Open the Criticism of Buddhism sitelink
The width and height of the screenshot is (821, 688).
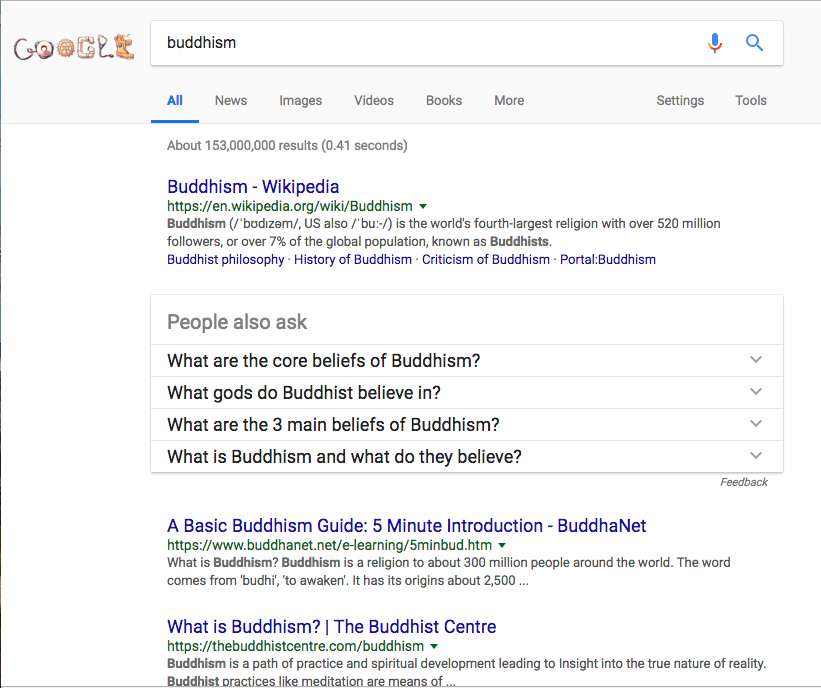pyautogui.click(x=486, y=260)
